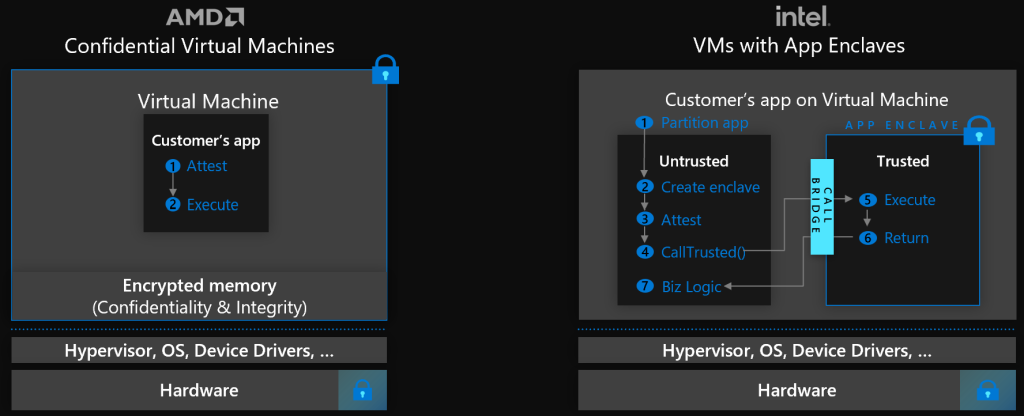Click '(Confidentiality & Integrity)' text
This screenshot has height=416, width=1024.
[200, 307]
